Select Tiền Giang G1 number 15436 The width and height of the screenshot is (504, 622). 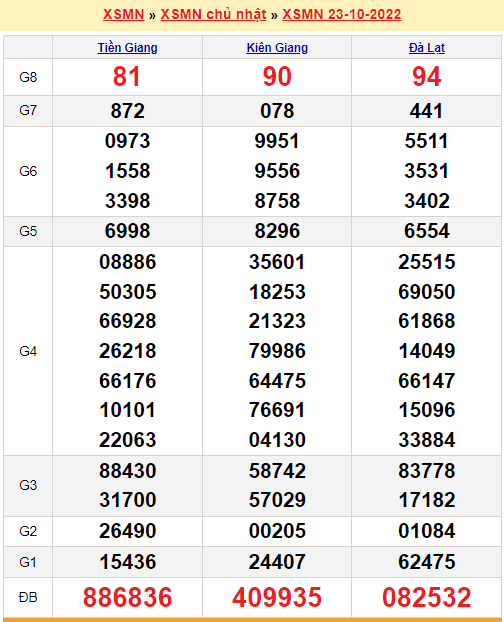point(128,562)
